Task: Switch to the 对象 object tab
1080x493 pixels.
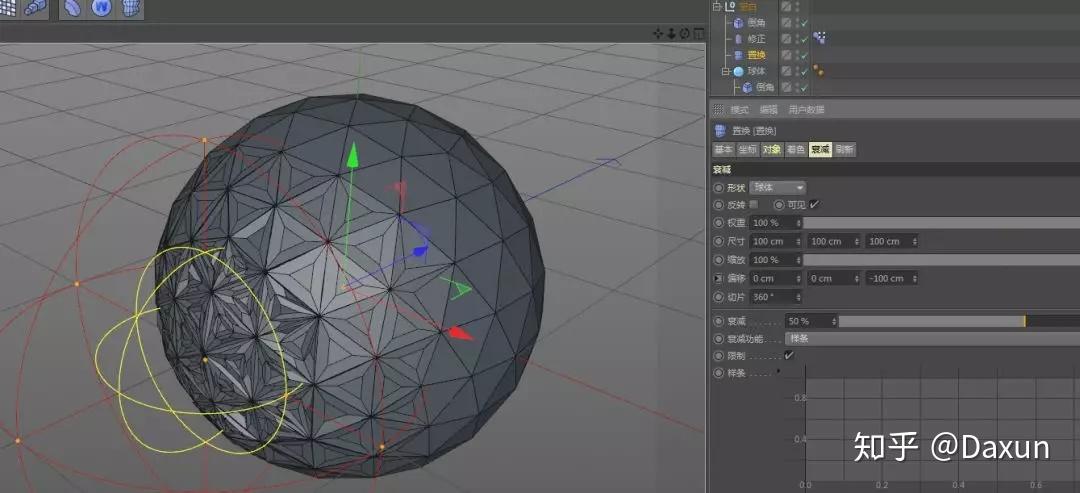Action: point(771,149)
